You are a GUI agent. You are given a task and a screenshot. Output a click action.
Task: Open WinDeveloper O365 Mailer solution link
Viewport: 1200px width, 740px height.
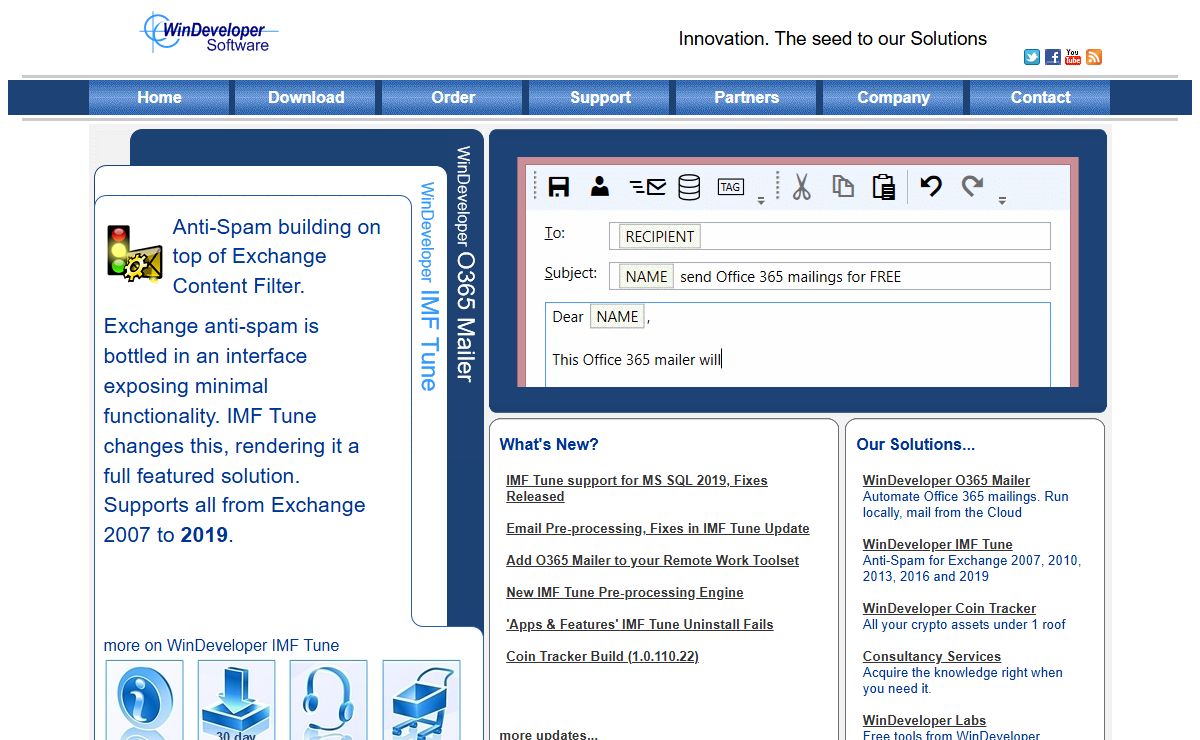(946, 480)
